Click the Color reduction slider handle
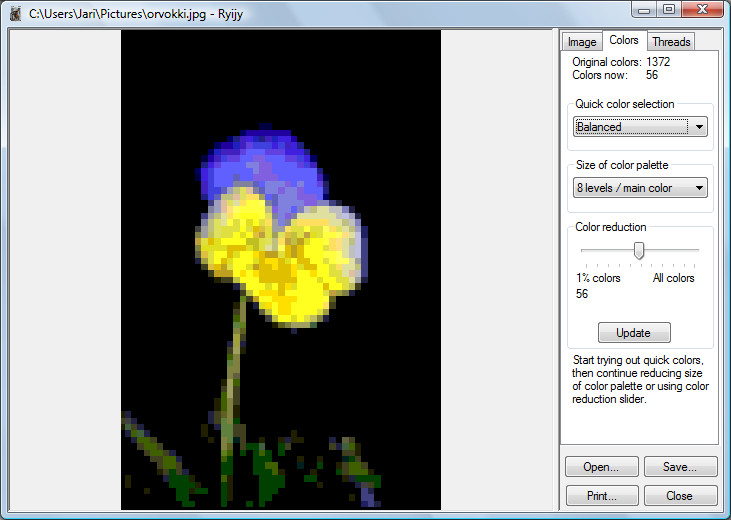This screenshot has width=731, height=520. 639,250
